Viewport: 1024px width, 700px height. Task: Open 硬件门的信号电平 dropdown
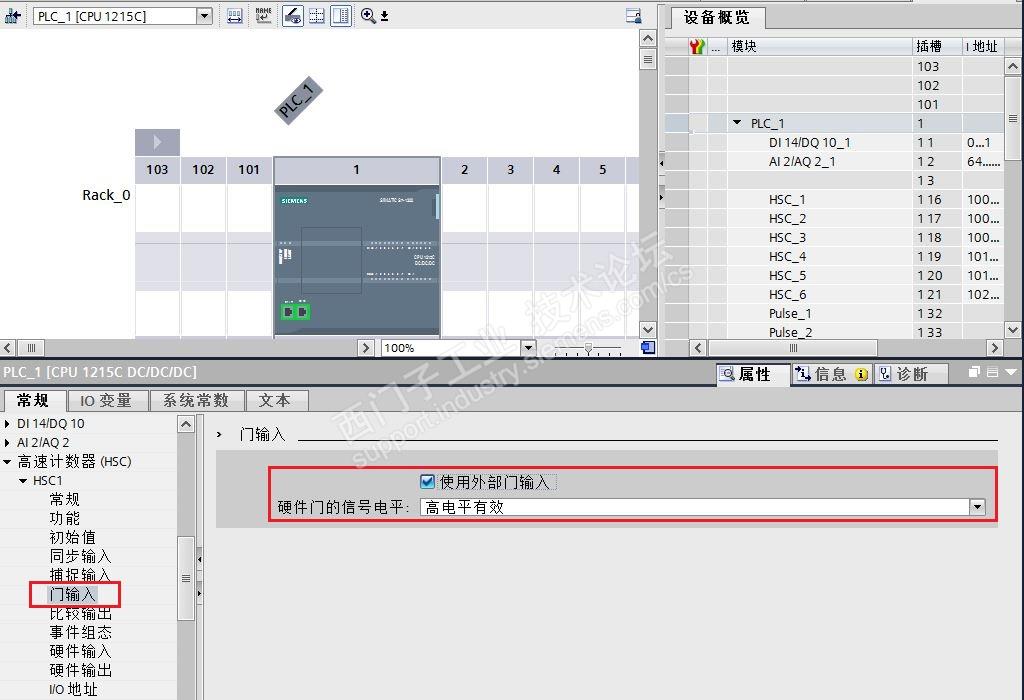(x=977, y=507)
